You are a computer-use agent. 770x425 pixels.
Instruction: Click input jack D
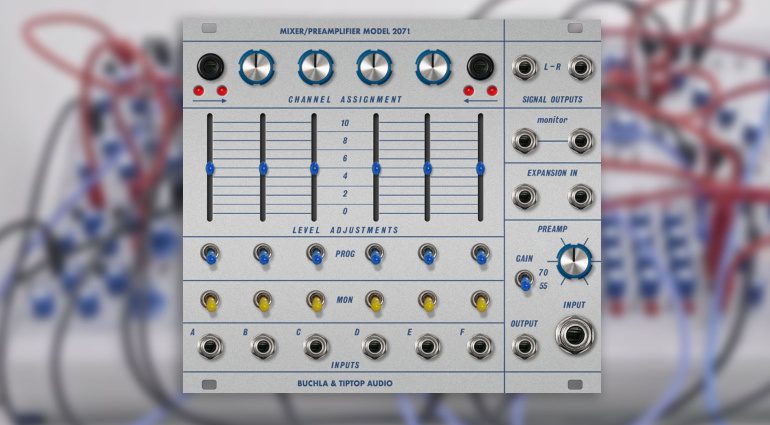click(375, 346)
